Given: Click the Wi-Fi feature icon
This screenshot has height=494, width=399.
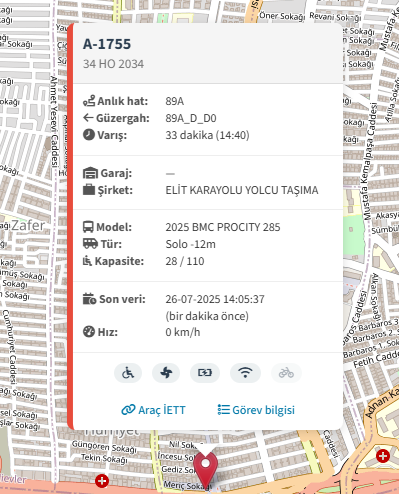Looking at the screenshot, I should pos(245,373).
